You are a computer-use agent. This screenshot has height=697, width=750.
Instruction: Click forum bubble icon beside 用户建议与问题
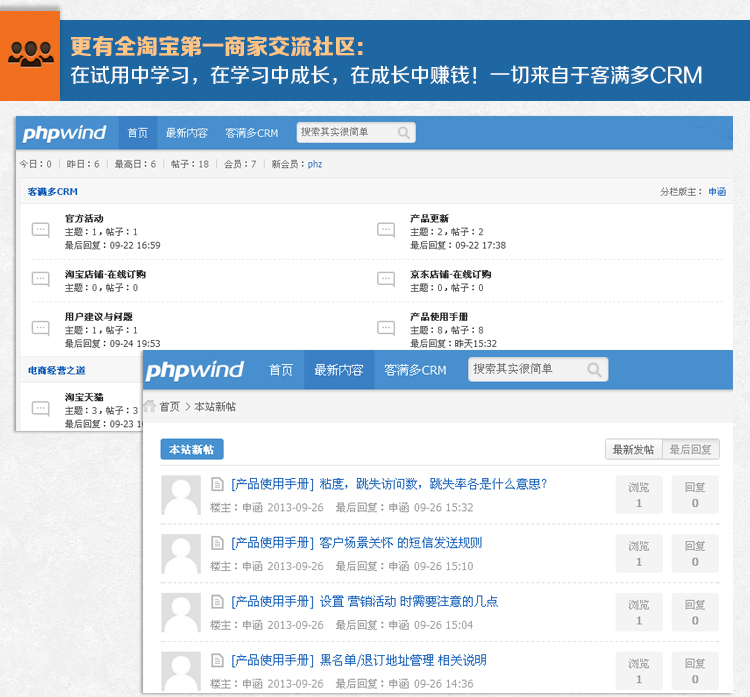click(41, 328)
